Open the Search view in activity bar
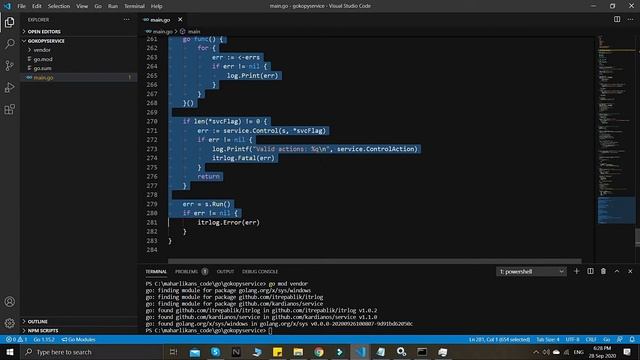640x360 pixels. (9, 44)
